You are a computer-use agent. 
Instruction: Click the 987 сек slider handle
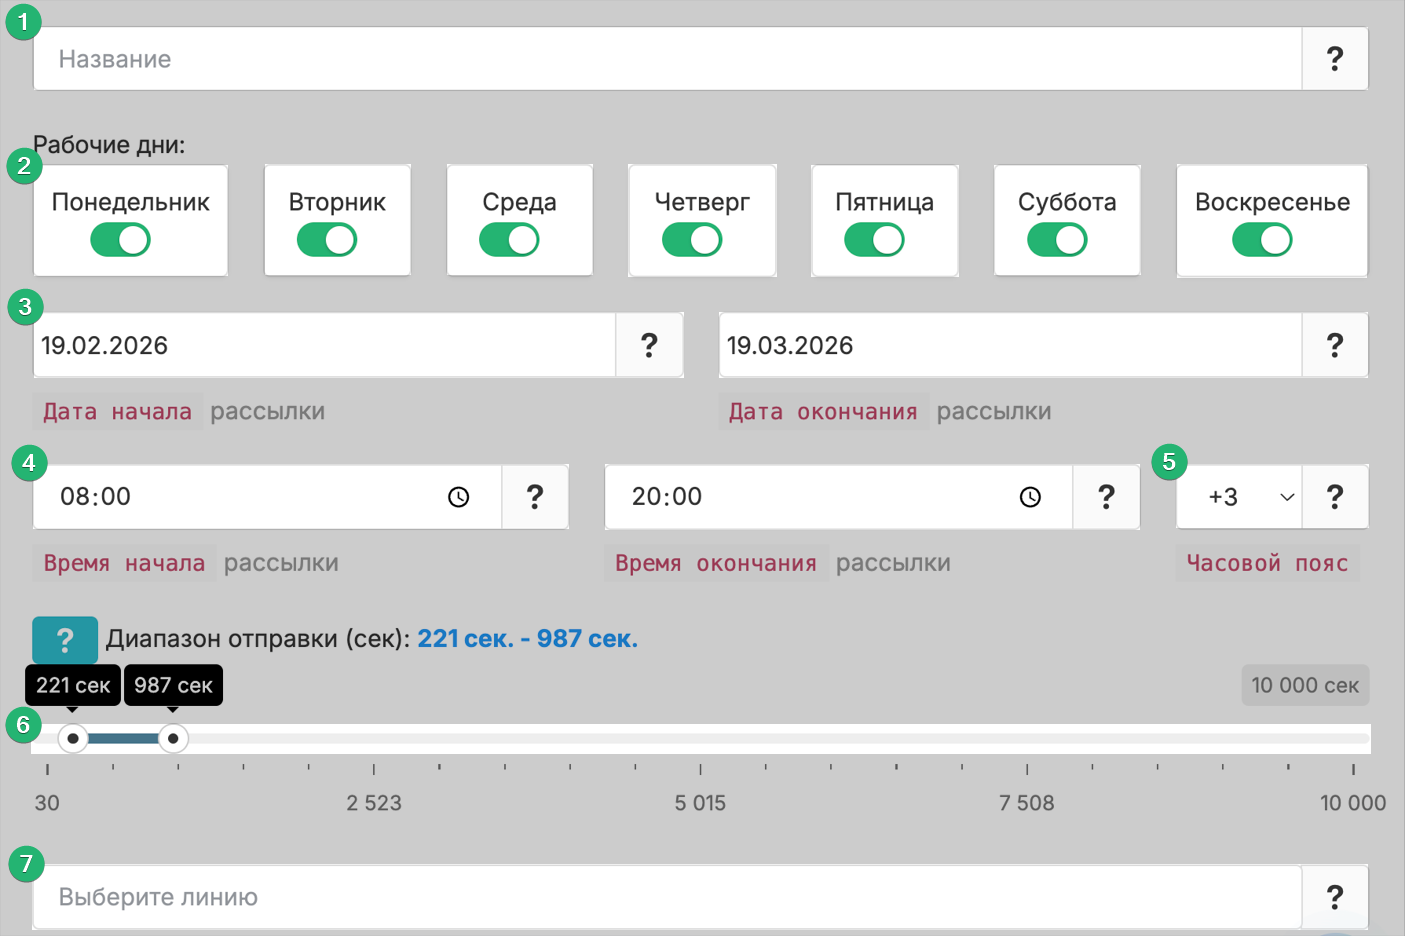173,739
